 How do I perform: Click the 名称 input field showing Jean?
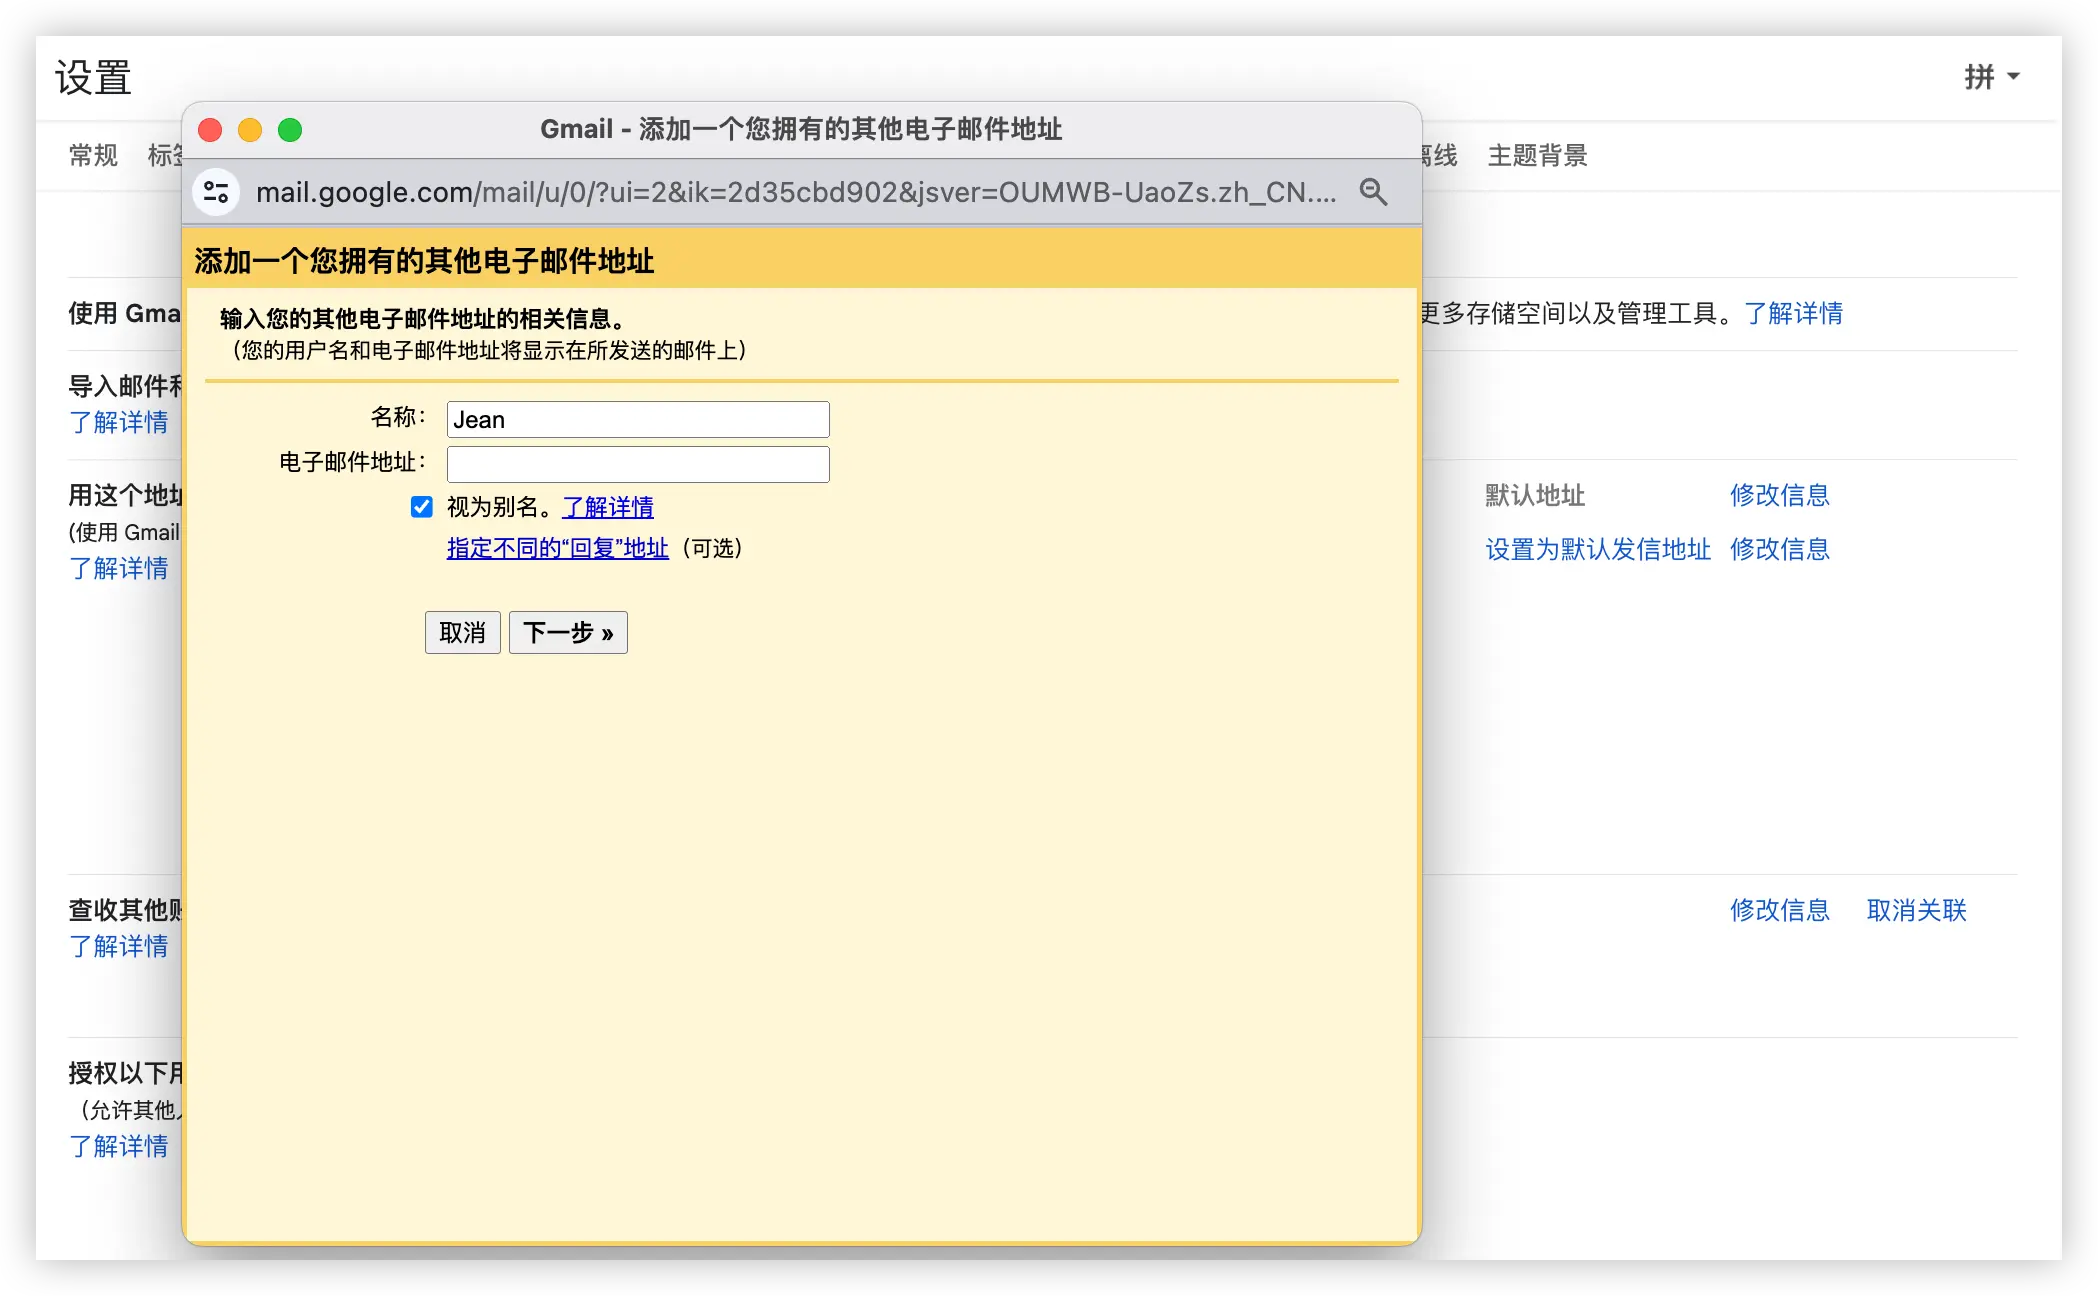click(637, 420)
